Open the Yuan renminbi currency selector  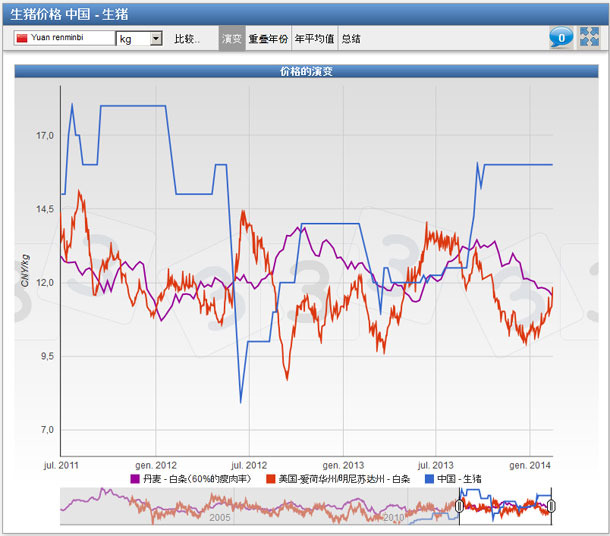tap(64, 38)
